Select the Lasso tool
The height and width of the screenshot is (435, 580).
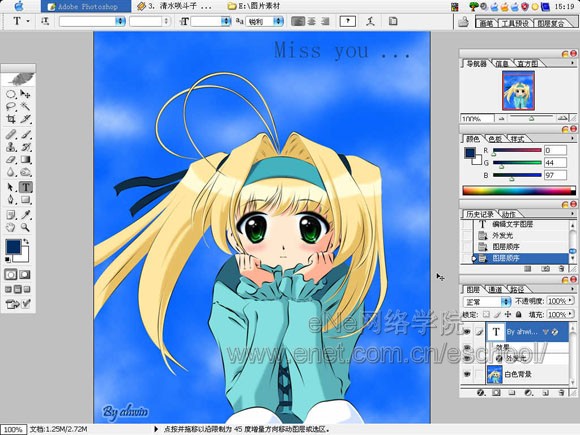click(11, 106)
